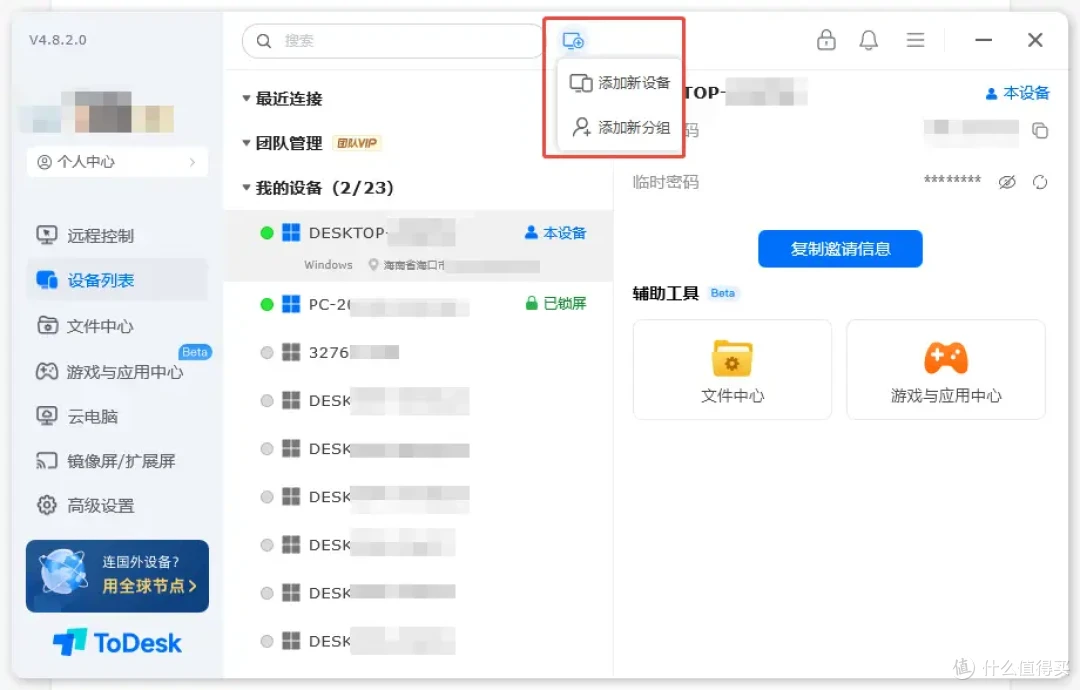Open 高级设置 in sidebar
This screenshot has height=690, width=1080.
coord(117,505)
